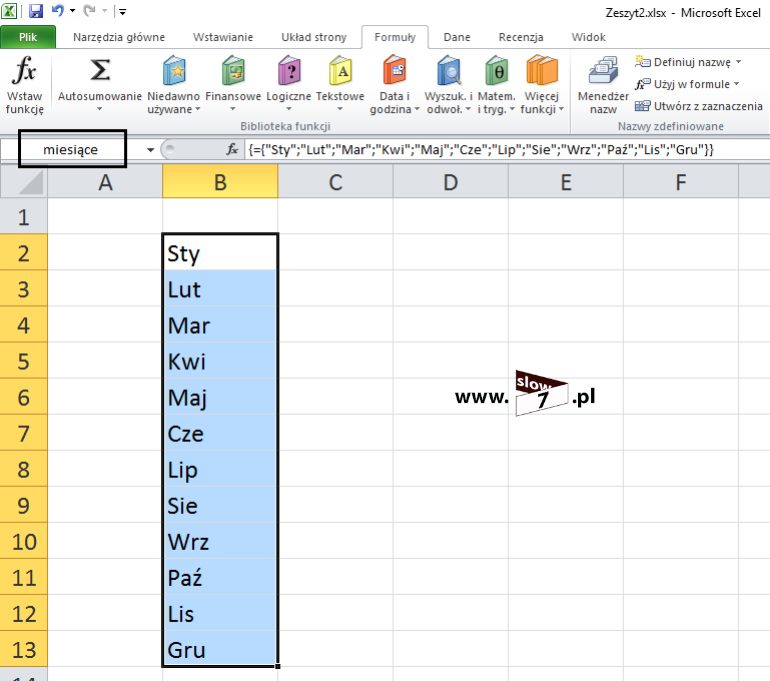Click the miesiące Name Box field

click(70, 149)
